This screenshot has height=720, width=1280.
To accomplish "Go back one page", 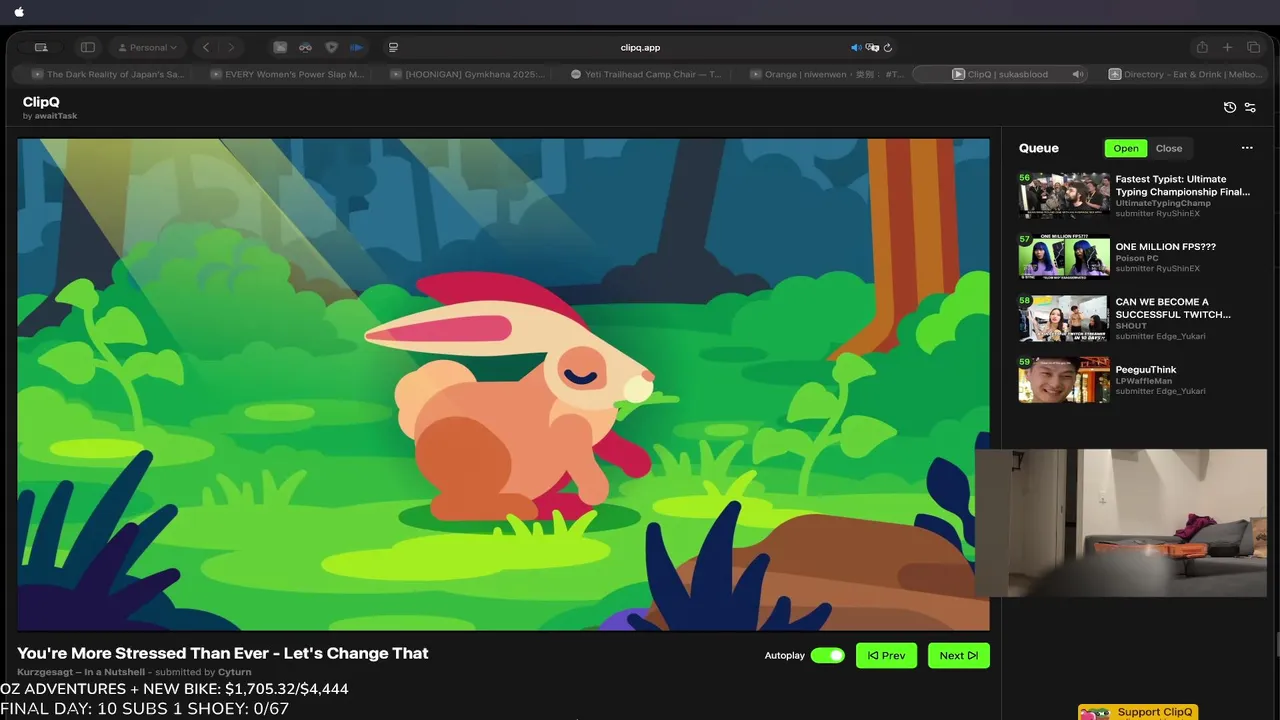I will click(206, 47).
